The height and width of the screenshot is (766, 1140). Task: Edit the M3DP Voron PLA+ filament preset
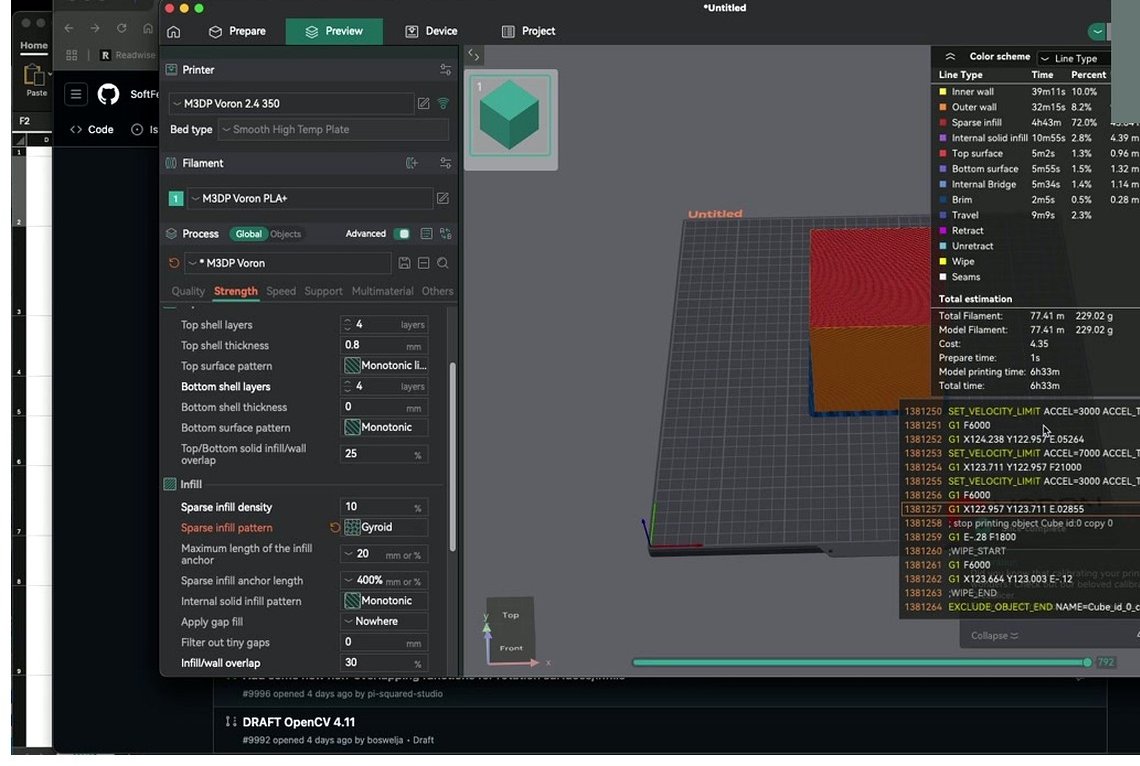pyautogui.click(x=442, y=198)
